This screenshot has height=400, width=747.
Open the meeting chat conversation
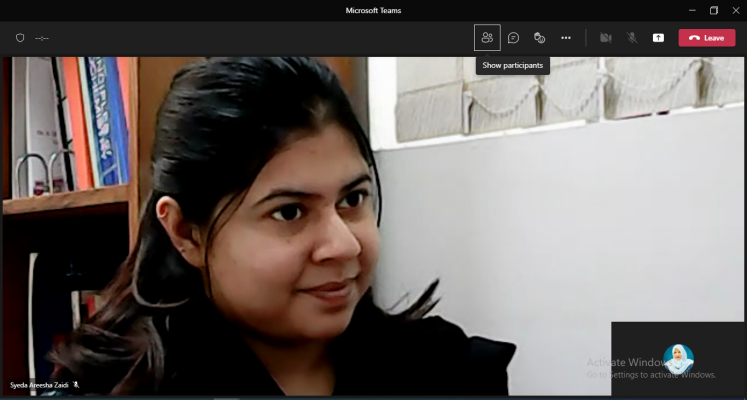513,38
